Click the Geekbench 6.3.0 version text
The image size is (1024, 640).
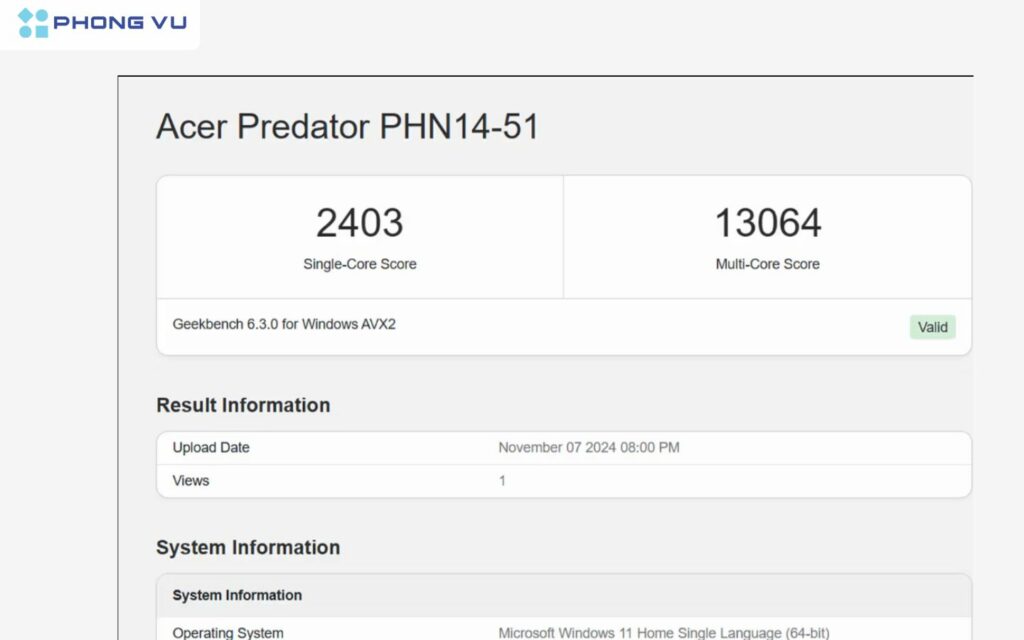coord(225,324)
